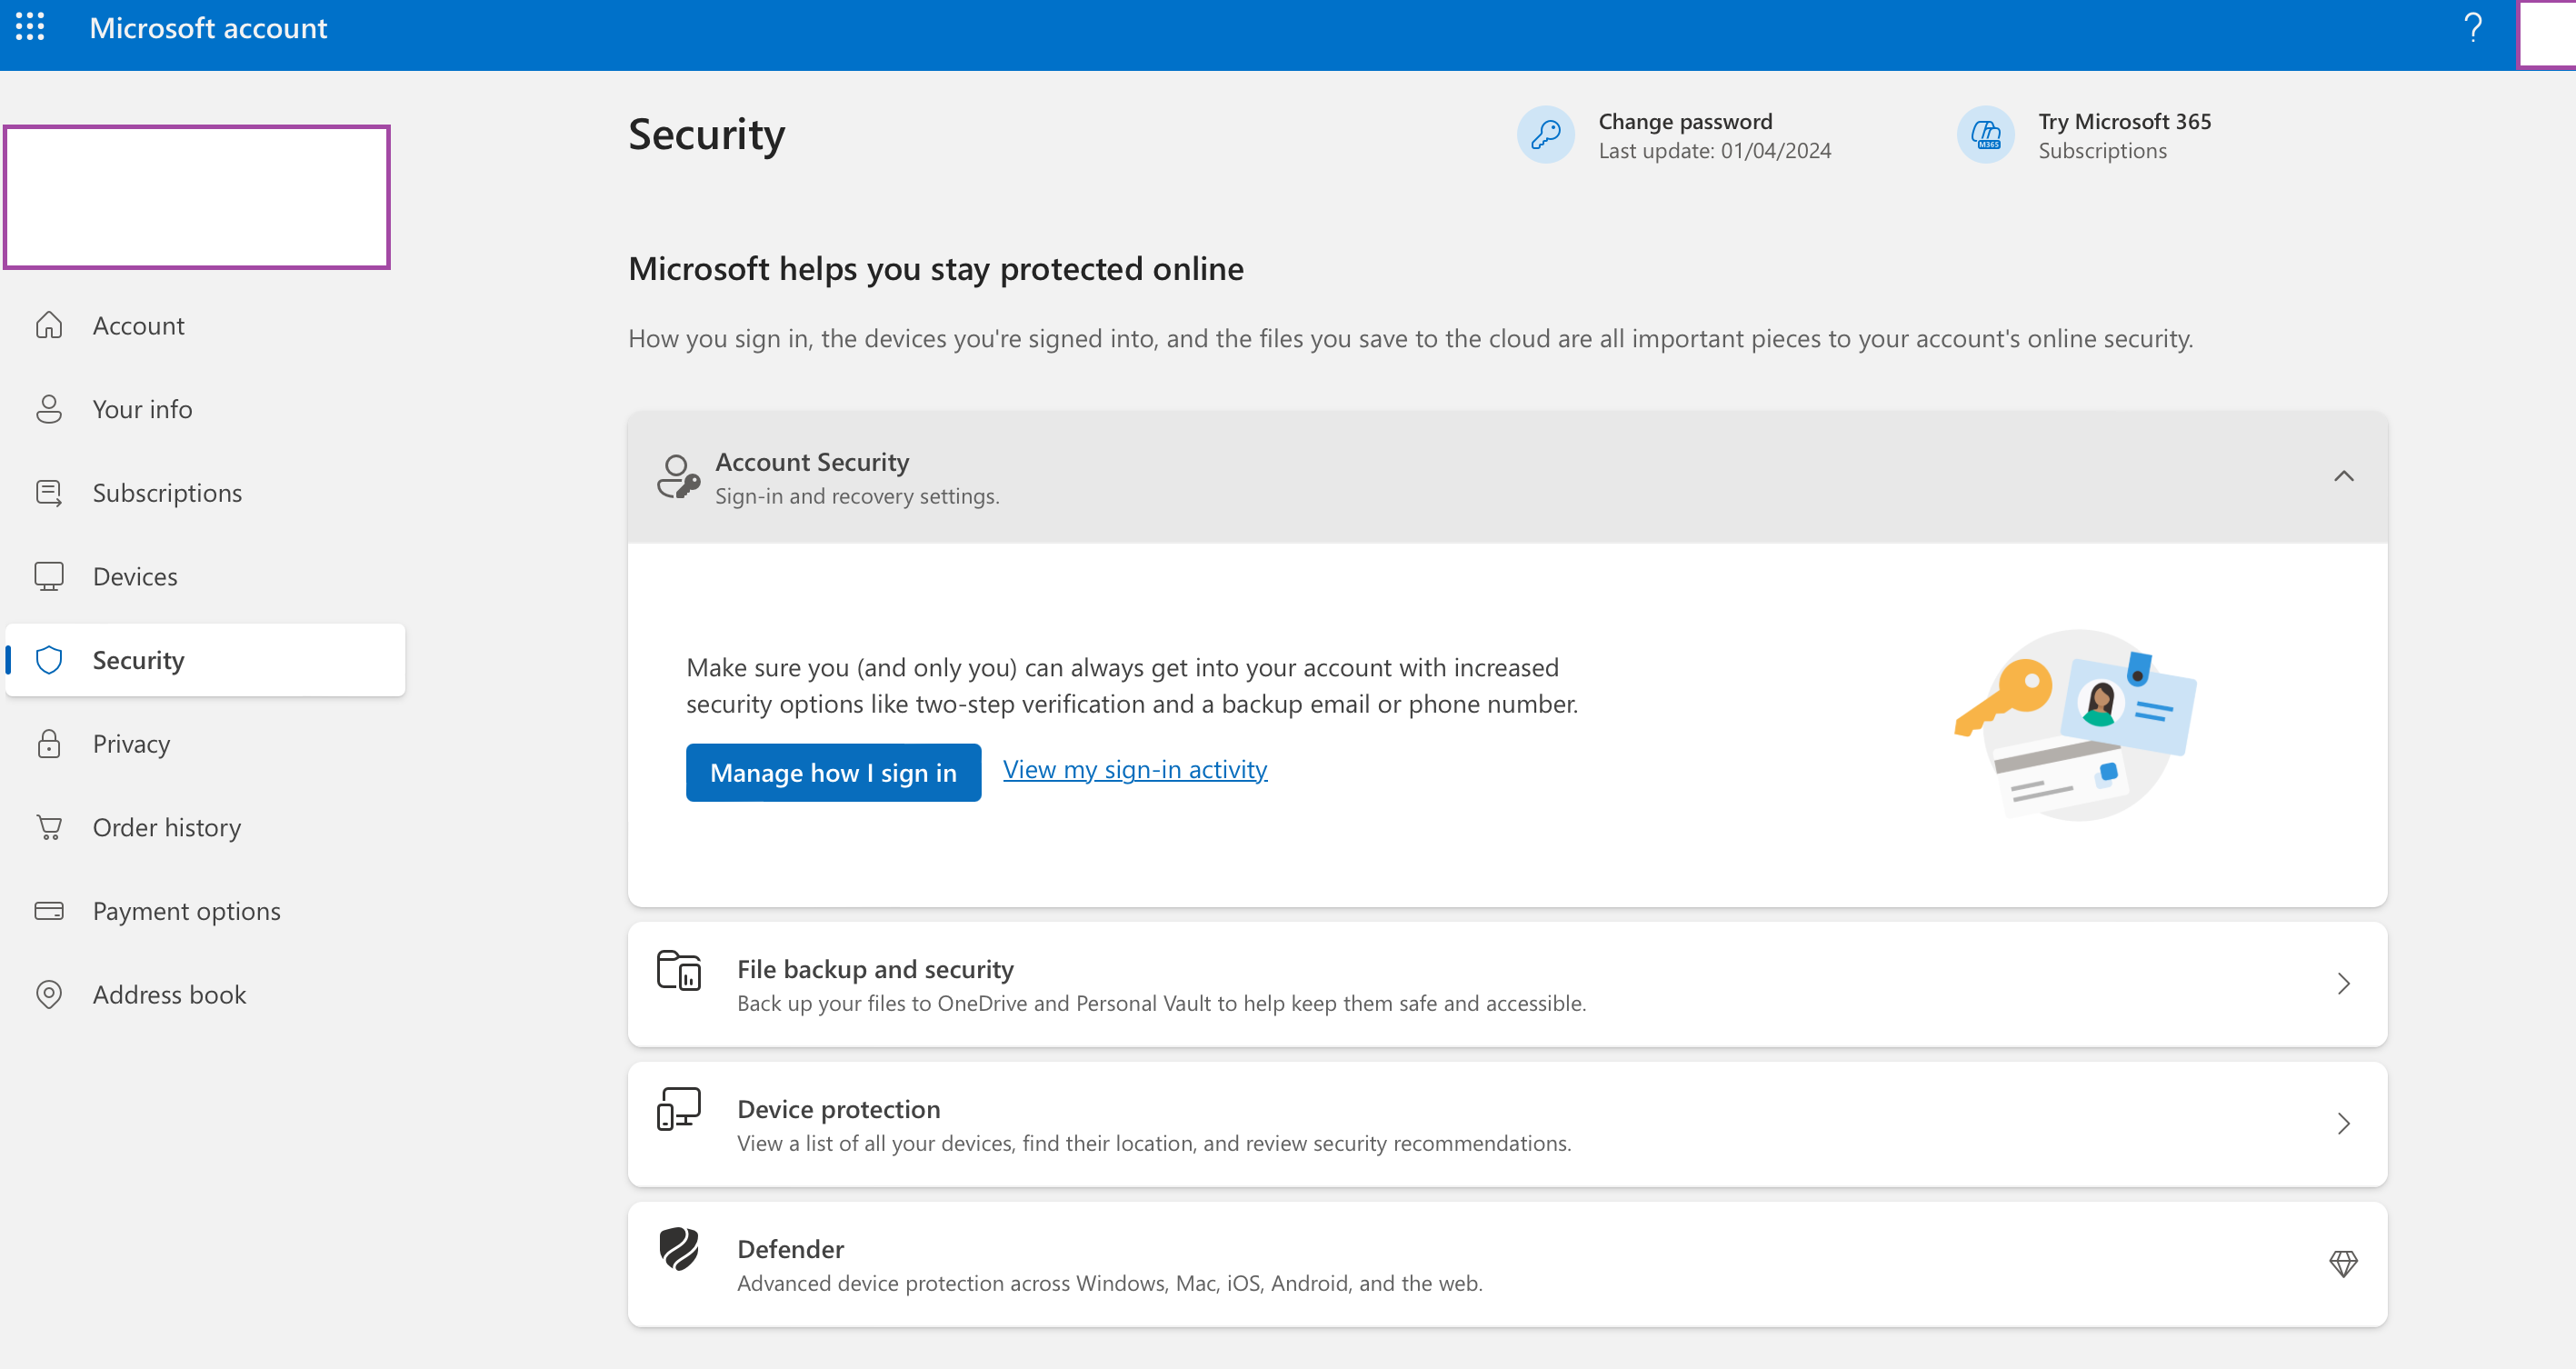Click the Defender shield icon
Viewport: 2576px width, 1369px height.
679,1249
